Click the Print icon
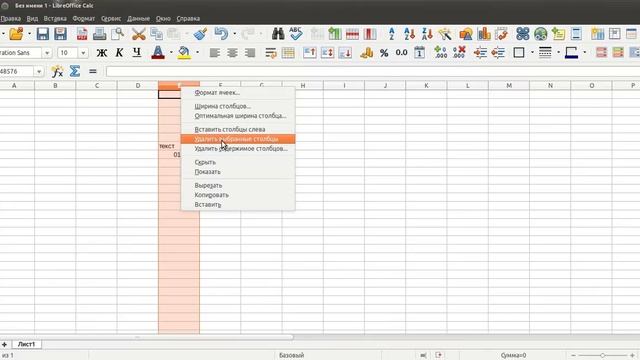The width and height of the screenshot is (640, 360). (99, 34)
